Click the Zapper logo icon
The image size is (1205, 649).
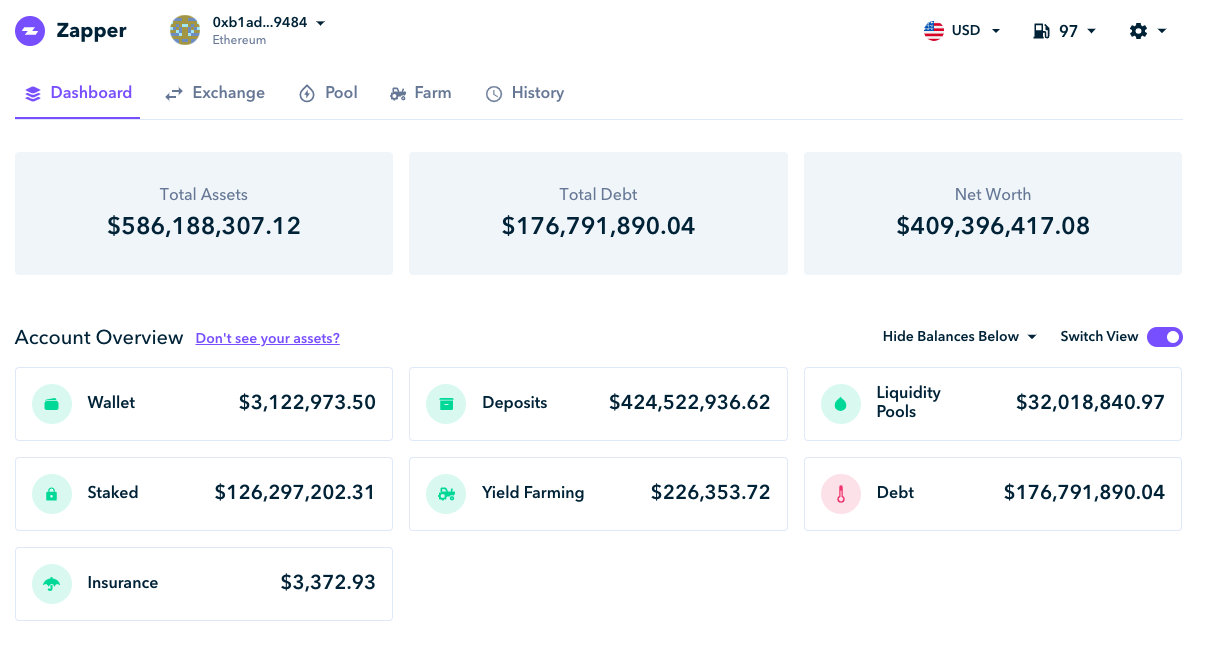pos(30,31)
